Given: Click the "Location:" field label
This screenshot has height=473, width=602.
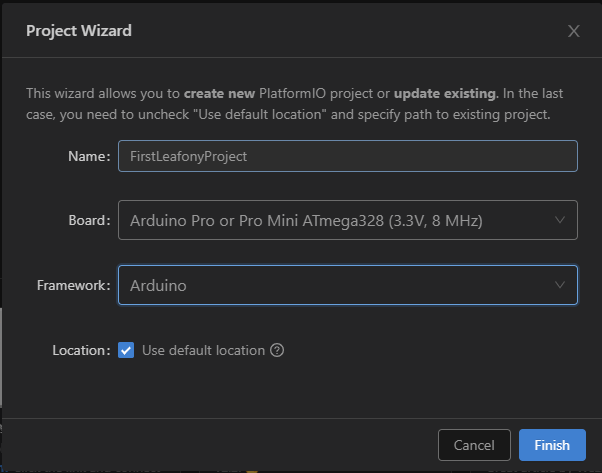Looking at the screenshot, I should pos(80,350).
